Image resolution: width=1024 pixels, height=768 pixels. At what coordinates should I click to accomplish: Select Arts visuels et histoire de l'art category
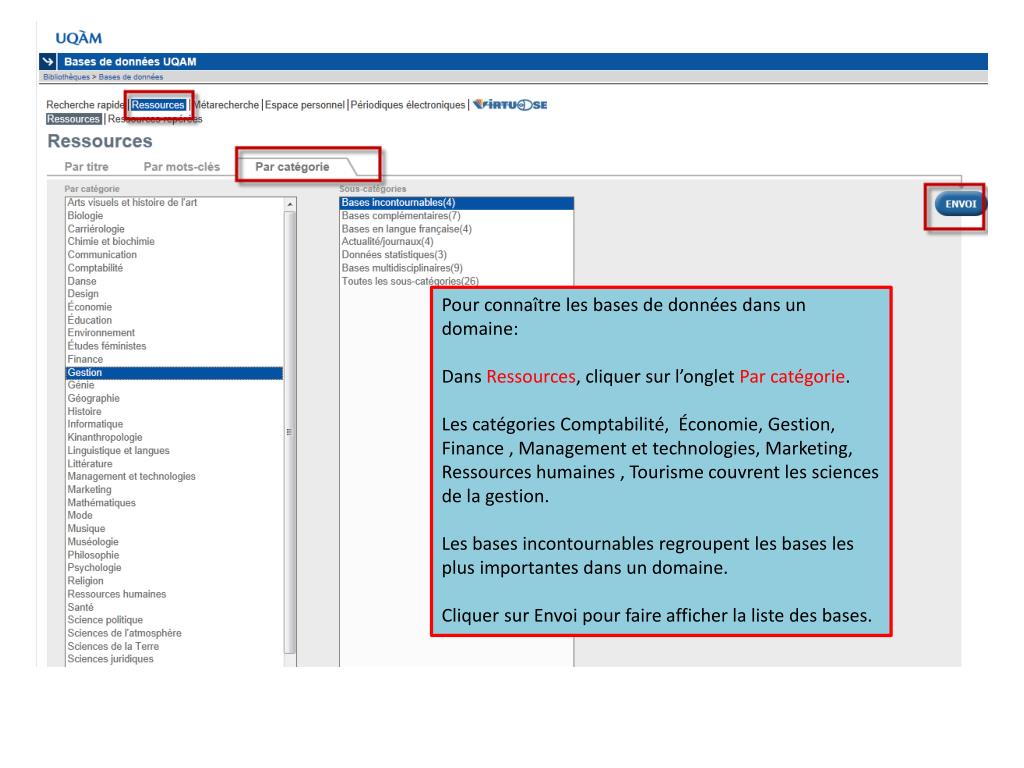pos(174,202)
